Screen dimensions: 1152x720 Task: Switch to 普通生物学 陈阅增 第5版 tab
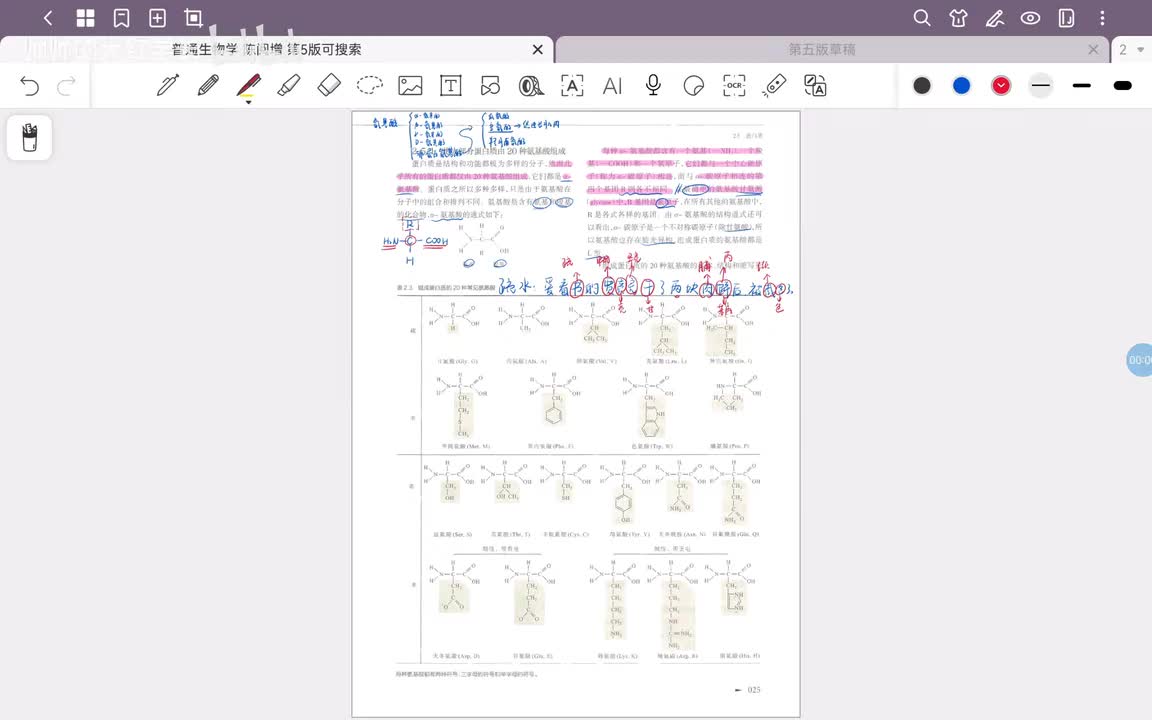(267, 49)
